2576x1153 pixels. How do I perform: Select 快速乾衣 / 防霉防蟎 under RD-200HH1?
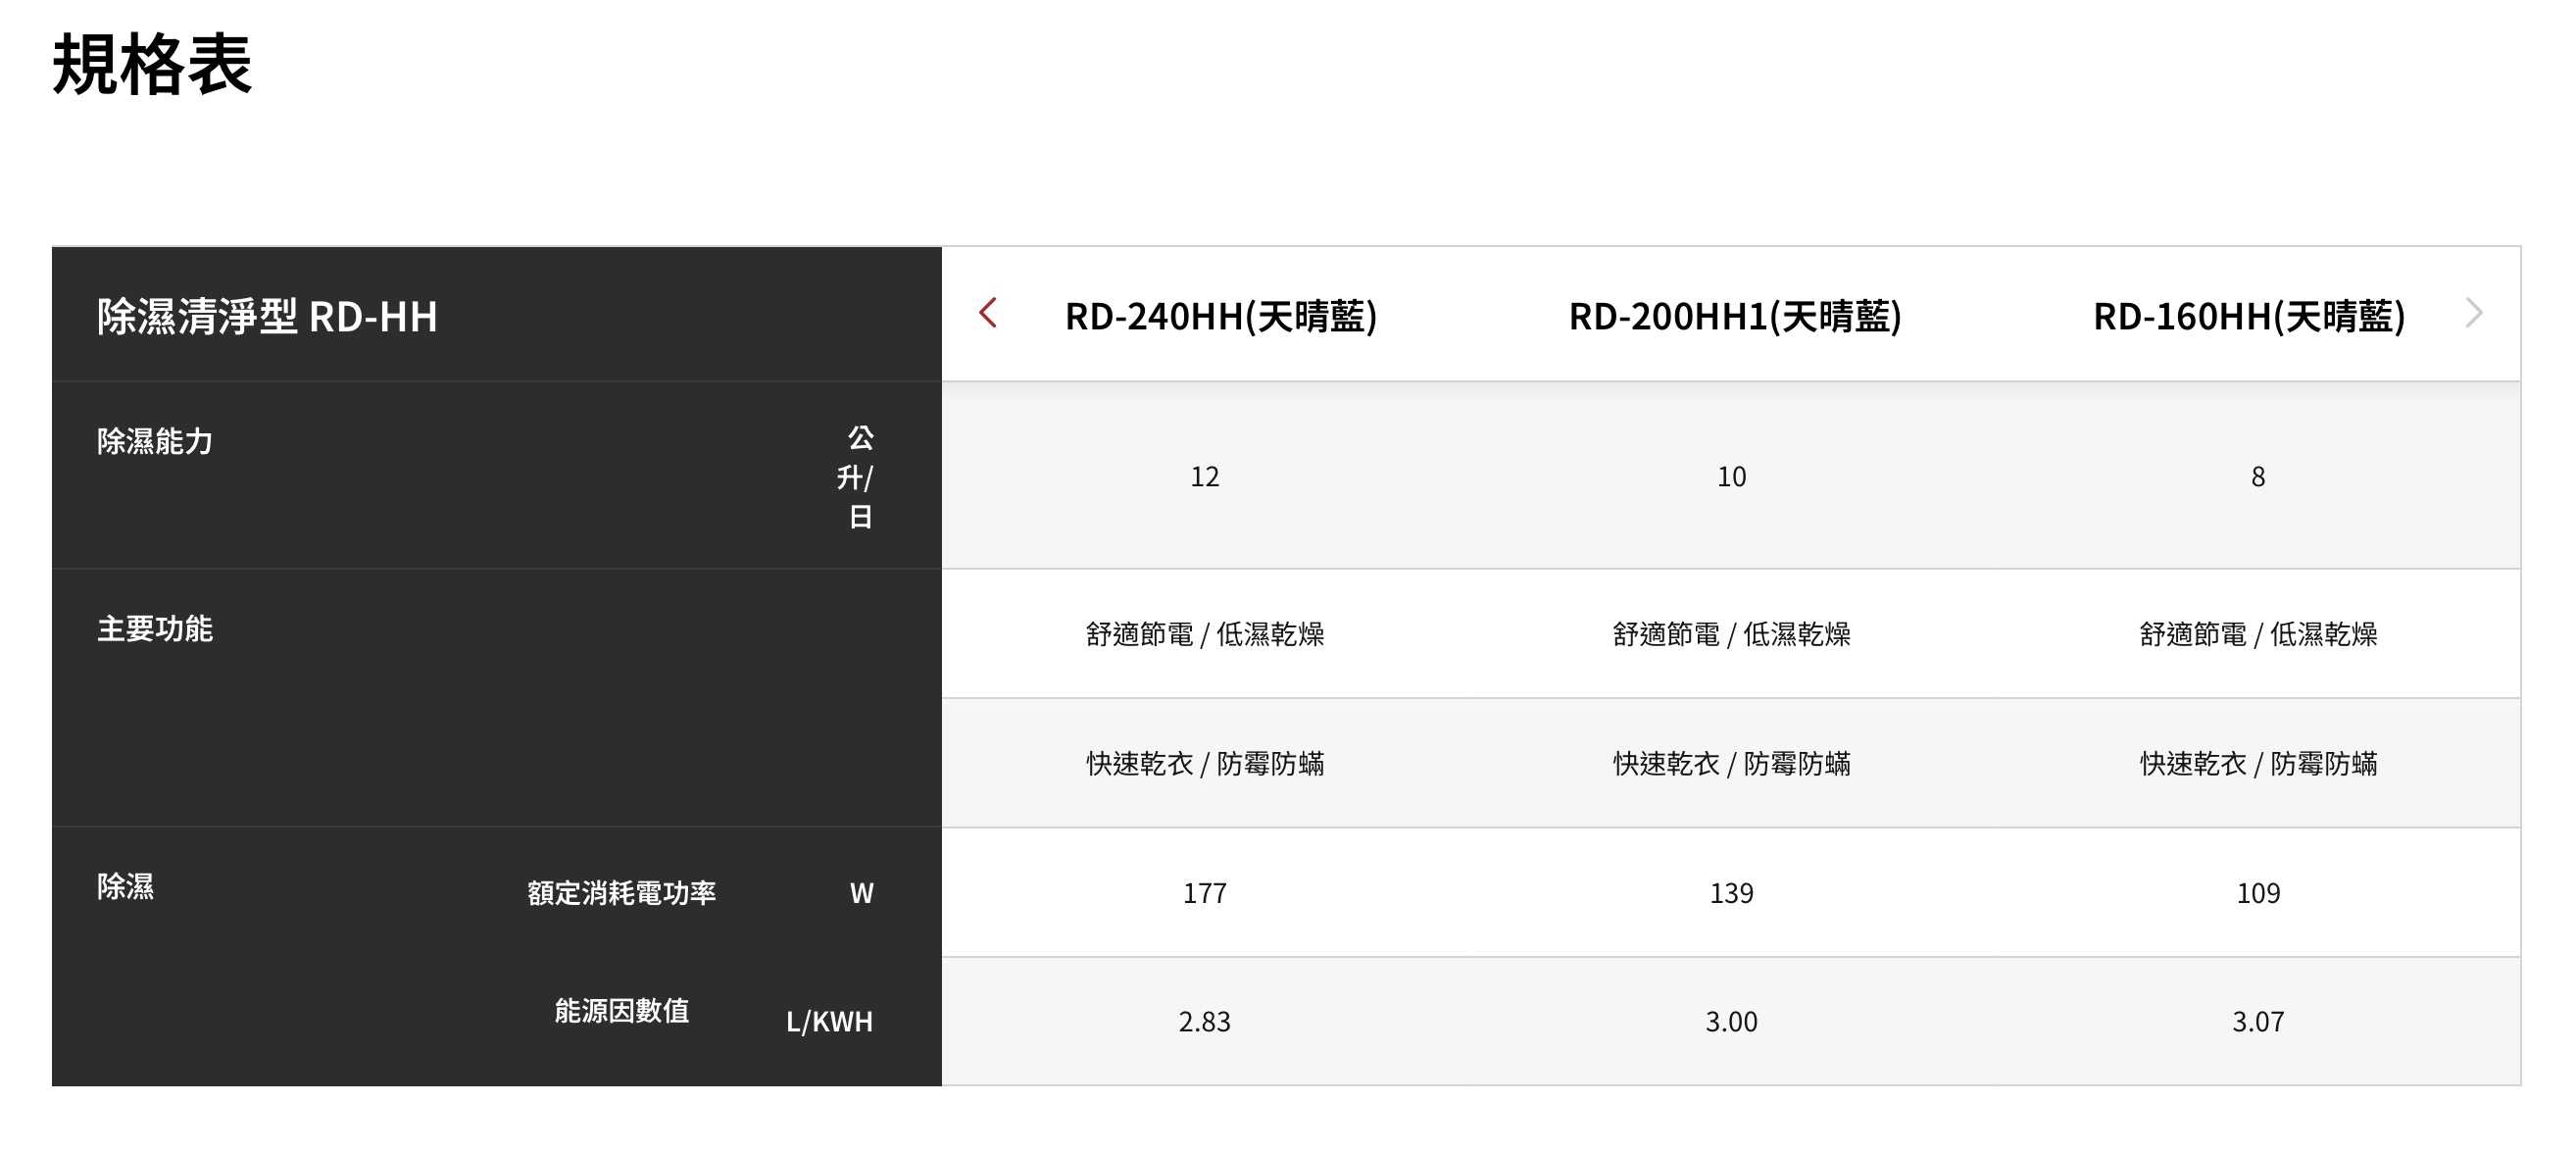click(1733, 764)
